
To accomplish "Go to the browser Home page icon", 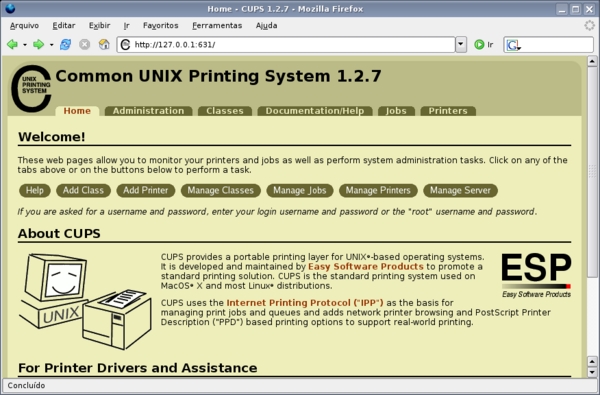I will click(104, 44).
